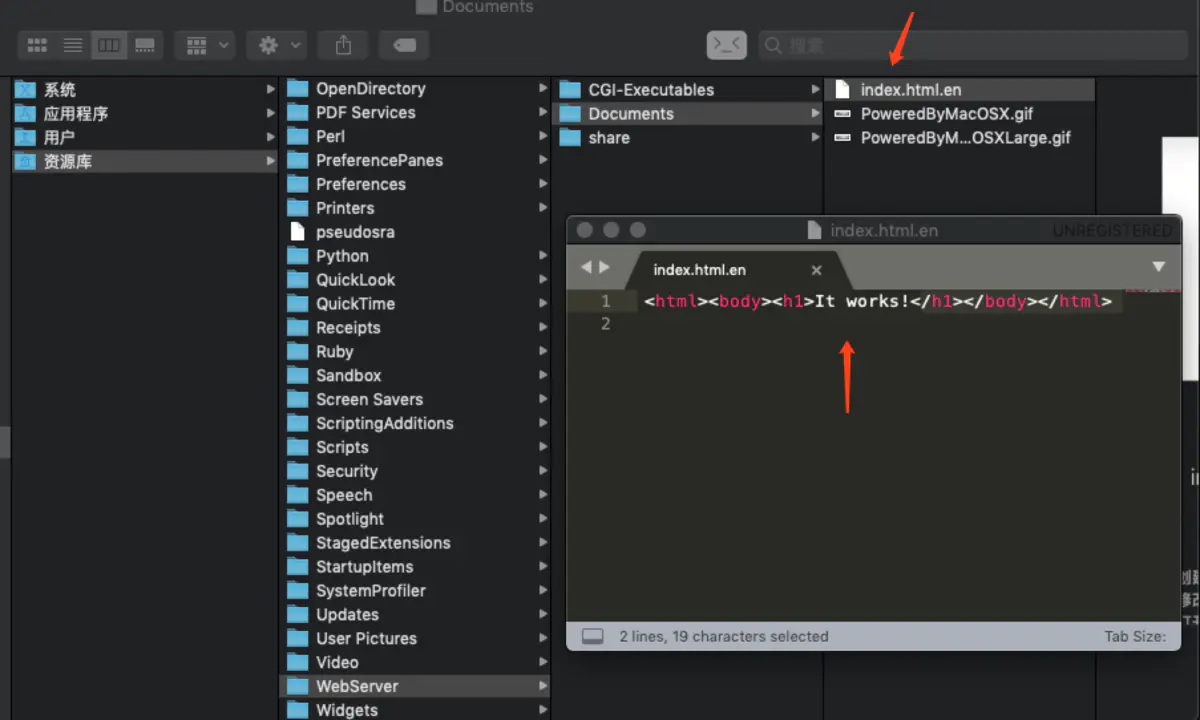Expand arrow next to Security folder

tap(543, 472)
